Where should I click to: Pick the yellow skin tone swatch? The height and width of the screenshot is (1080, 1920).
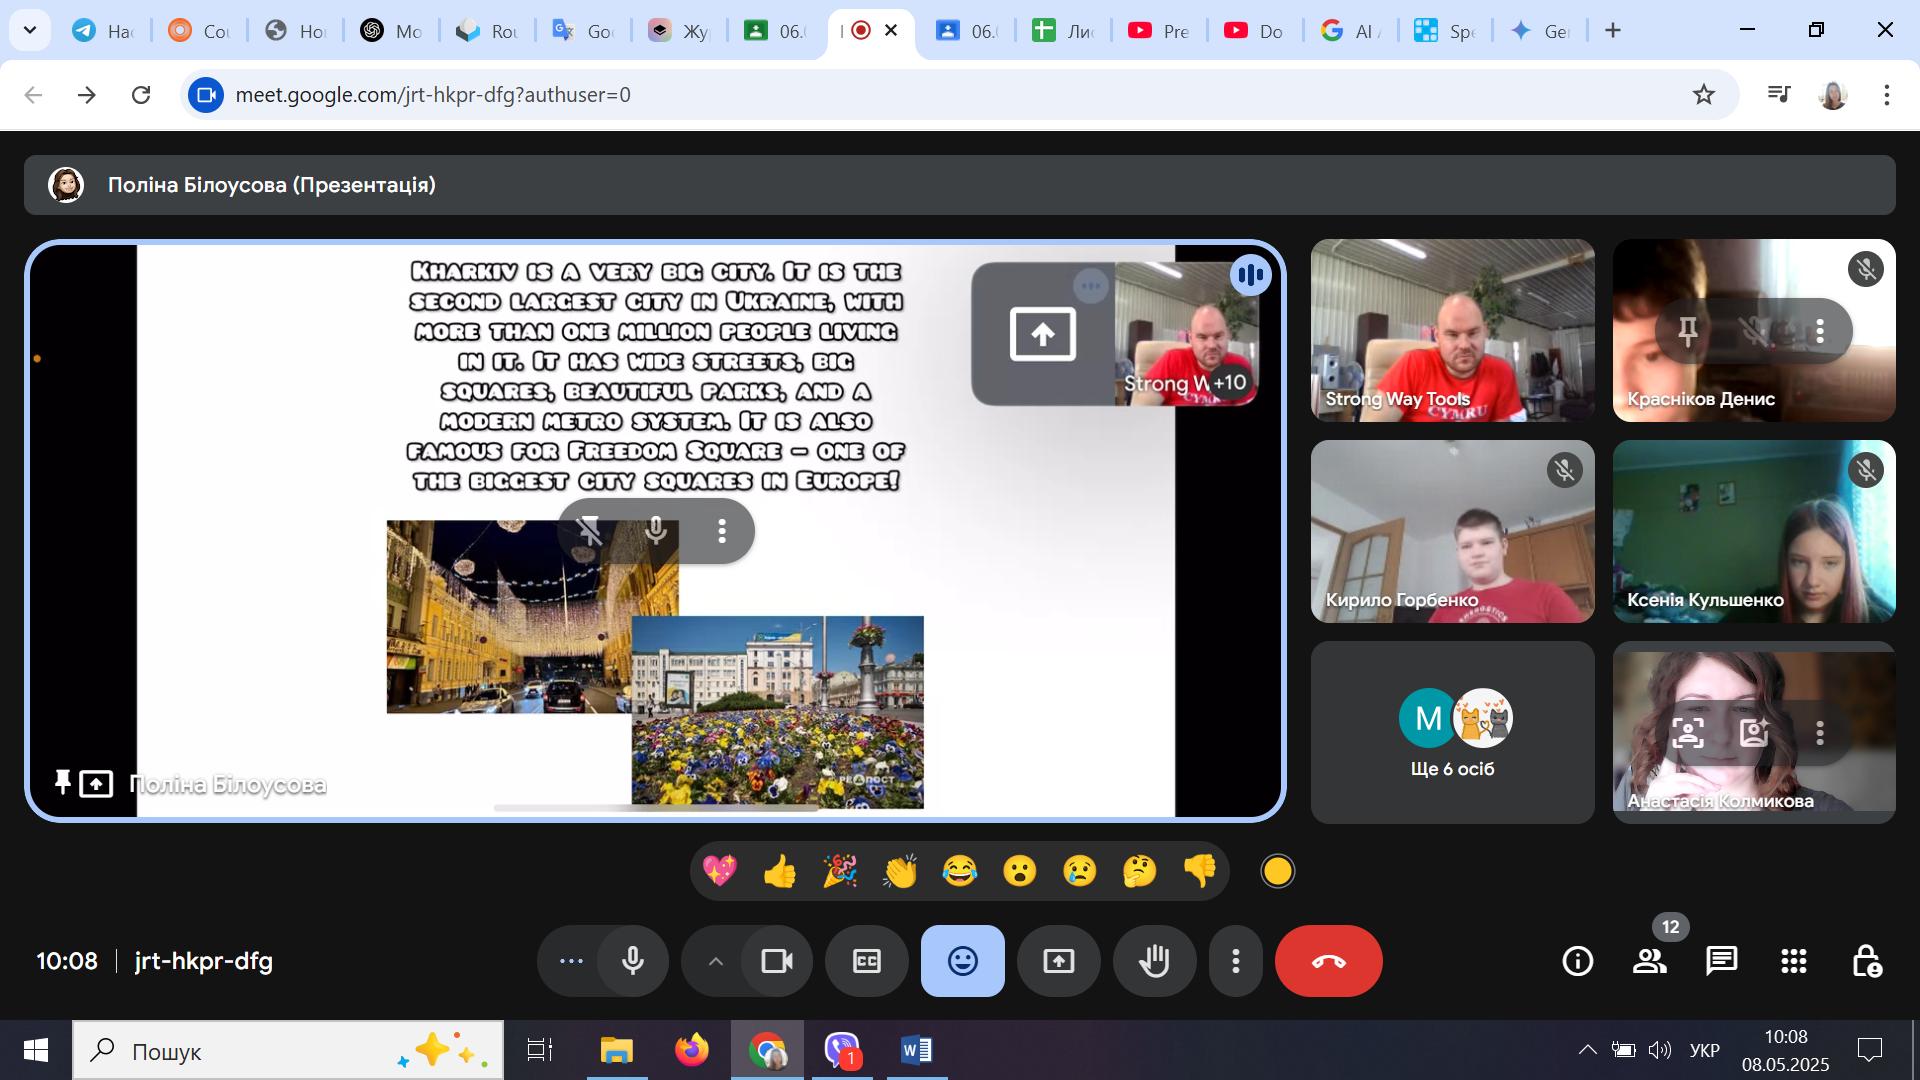click(1277, 871)
